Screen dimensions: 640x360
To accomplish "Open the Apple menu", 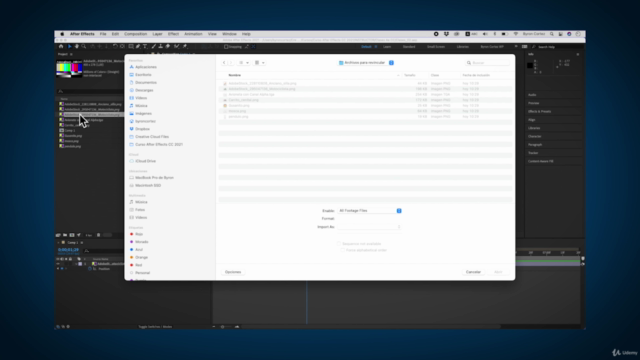I will [x=62, y=34].
